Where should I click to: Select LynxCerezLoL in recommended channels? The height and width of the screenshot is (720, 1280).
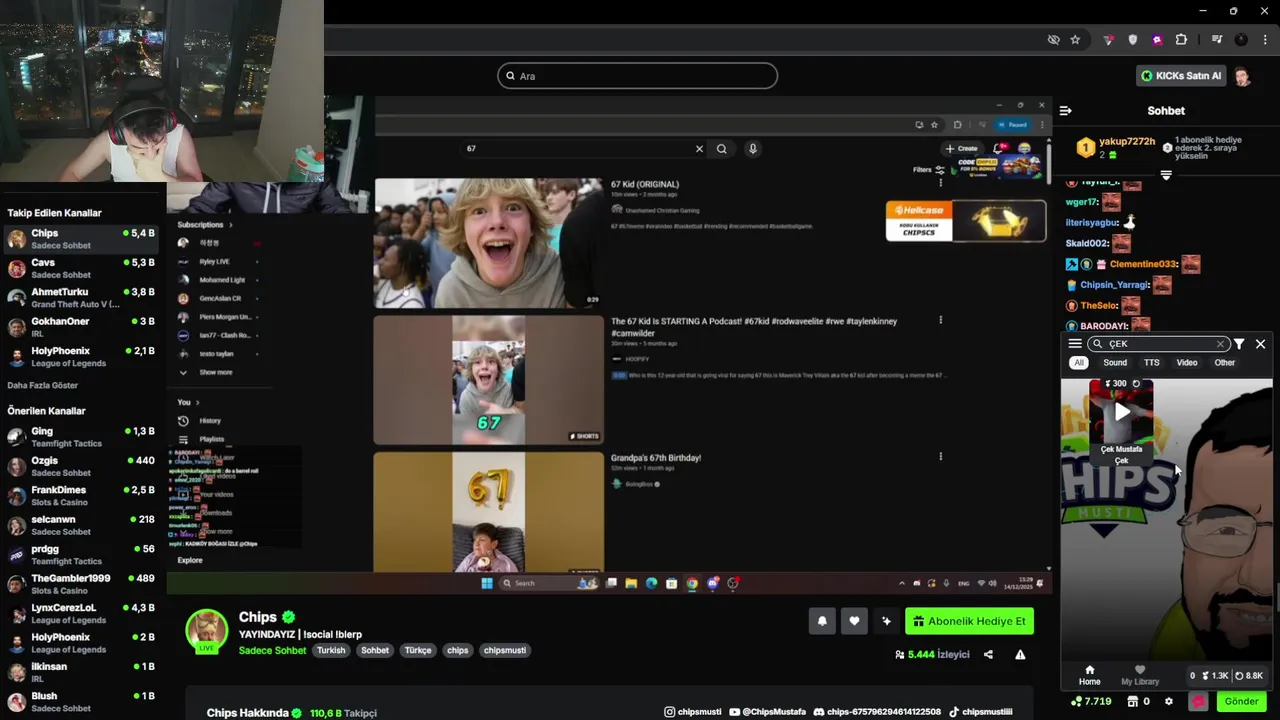click(81, 613)
